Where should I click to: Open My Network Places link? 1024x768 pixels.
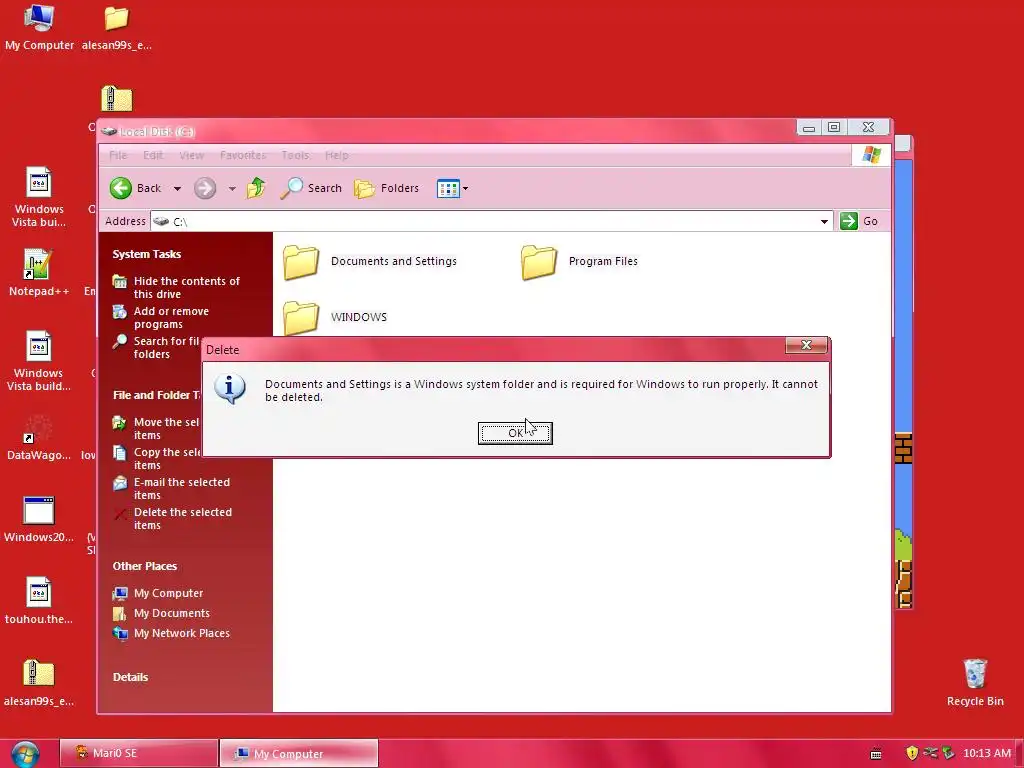182,633
